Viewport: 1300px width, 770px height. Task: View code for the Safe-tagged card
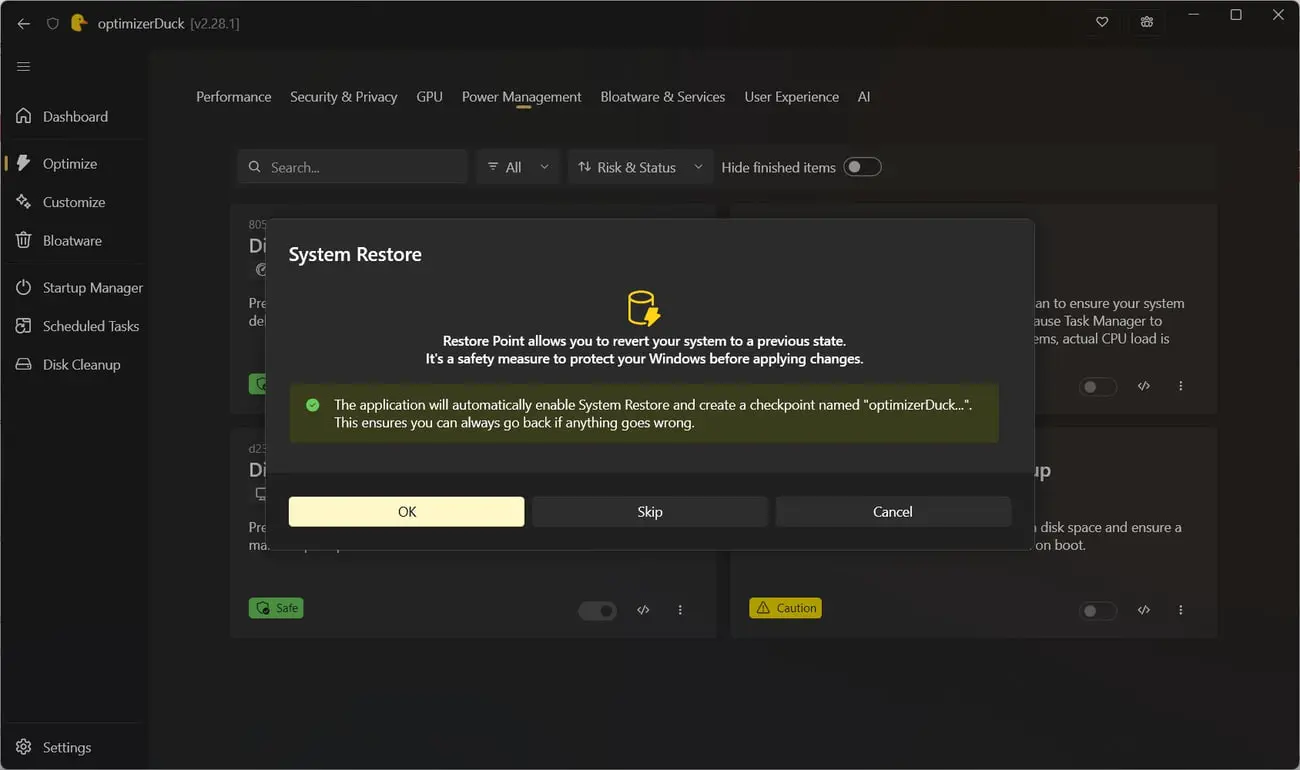point(644,610)
